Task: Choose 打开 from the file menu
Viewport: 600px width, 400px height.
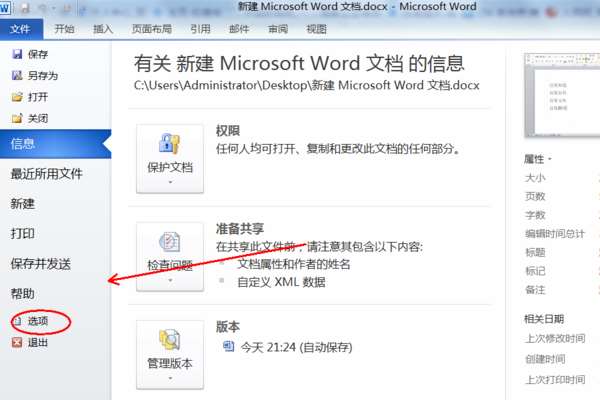Action: pos(38,97)
